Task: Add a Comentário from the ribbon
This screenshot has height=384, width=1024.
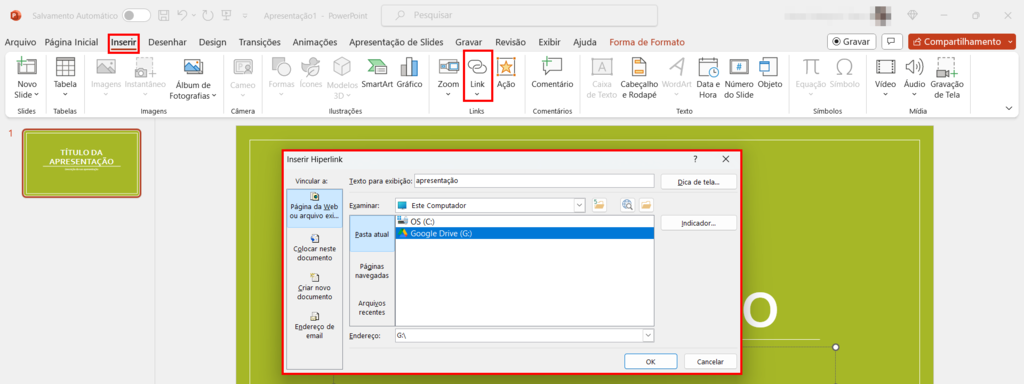Action: tap(552, 73)
